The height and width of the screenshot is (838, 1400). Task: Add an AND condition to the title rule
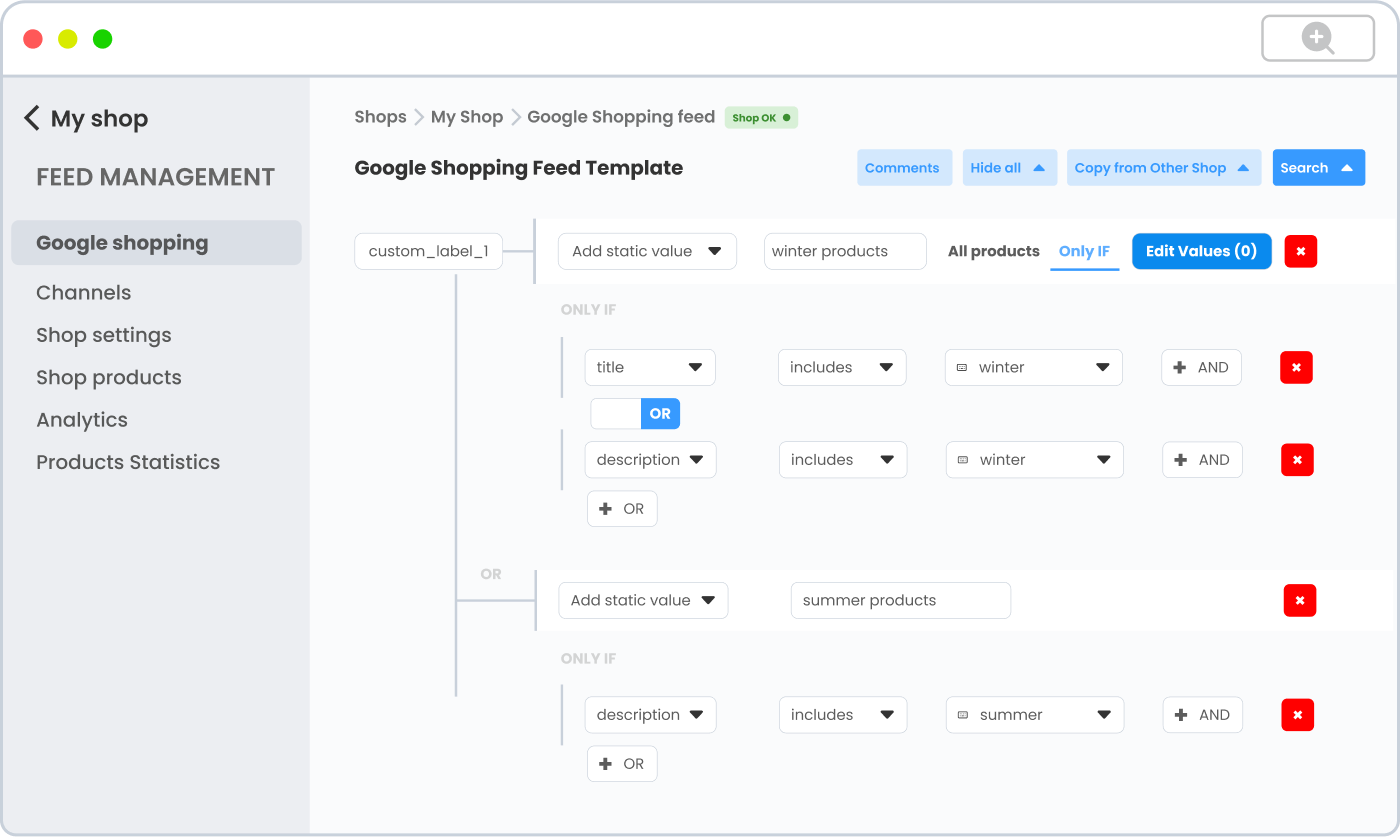coord(1201,367)
